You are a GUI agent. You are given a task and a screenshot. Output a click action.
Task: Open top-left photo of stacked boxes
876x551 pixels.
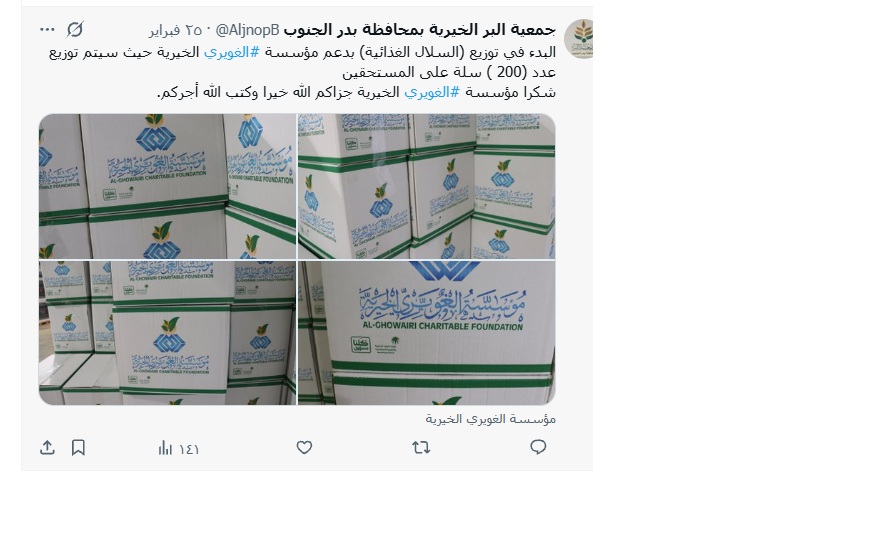tap(168, 186)
